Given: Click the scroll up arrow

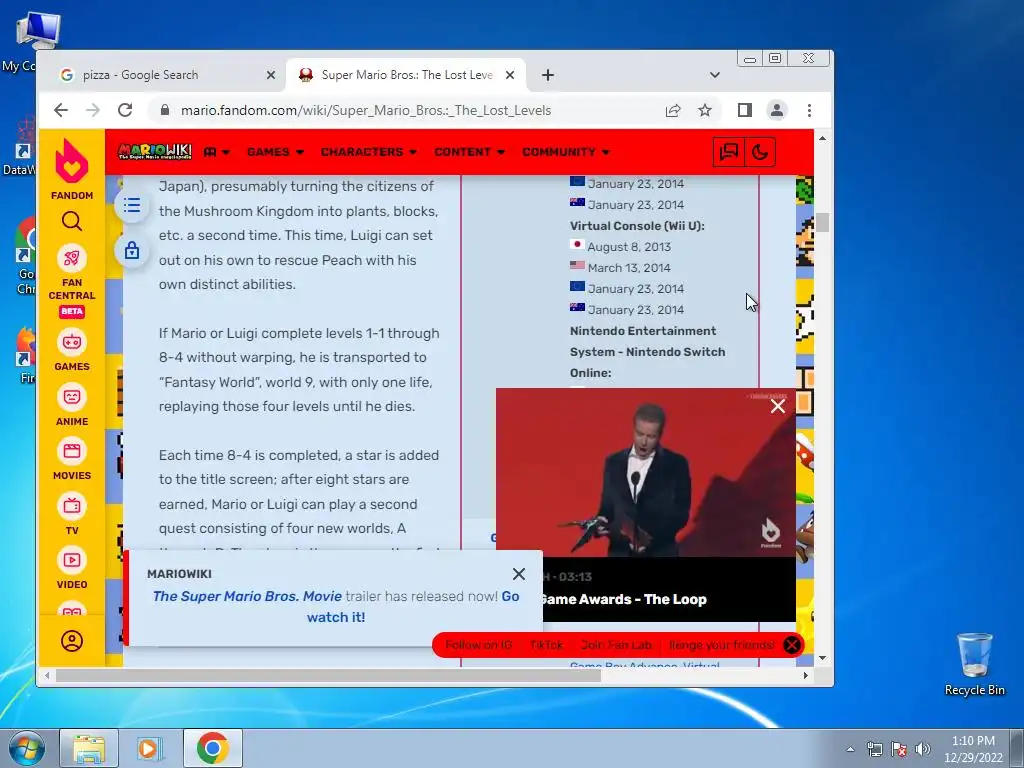Looking at the screenshot, I should [x=822, y=138].
